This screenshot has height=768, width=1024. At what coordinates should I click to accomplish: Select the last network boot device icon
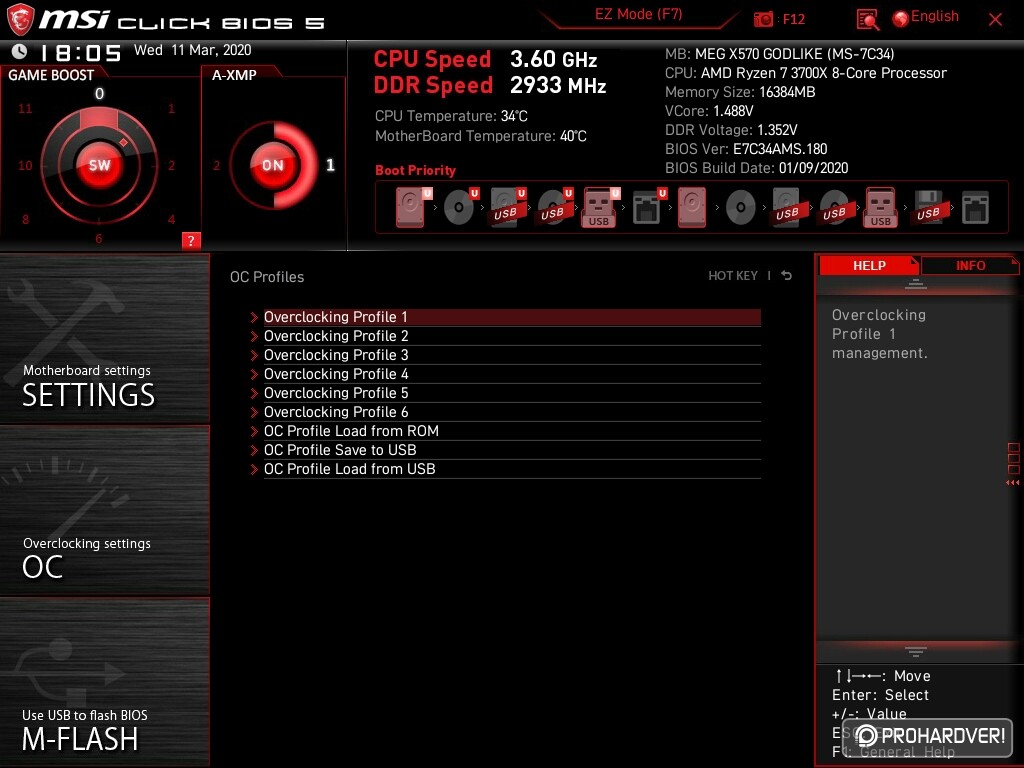coord(975,207)
